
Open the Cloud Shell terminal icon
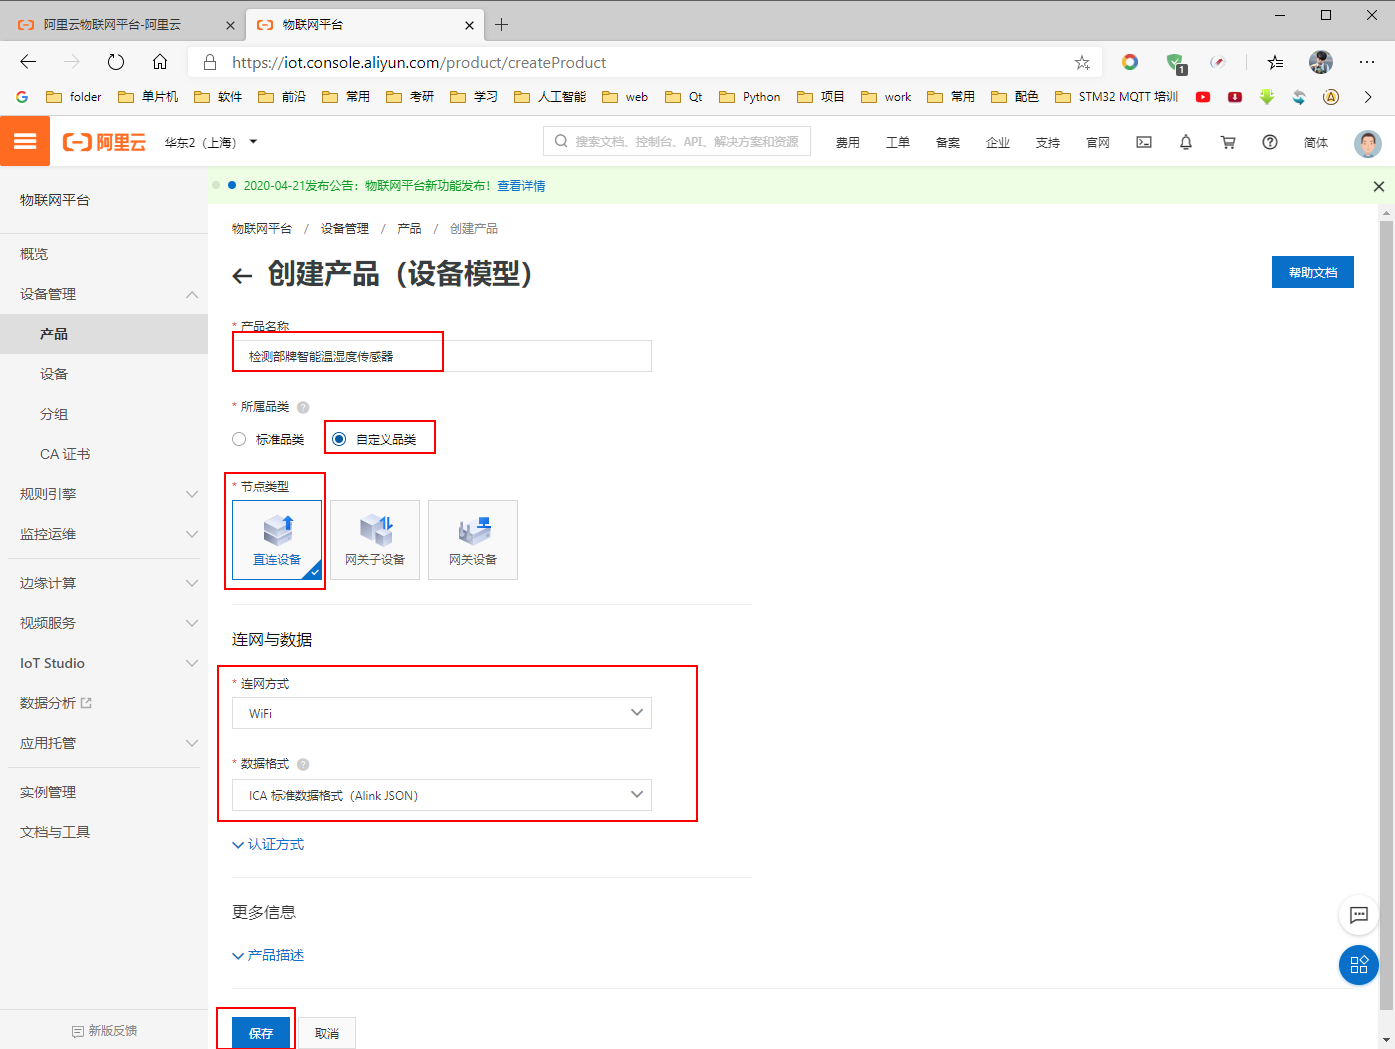click(1144, 142)
